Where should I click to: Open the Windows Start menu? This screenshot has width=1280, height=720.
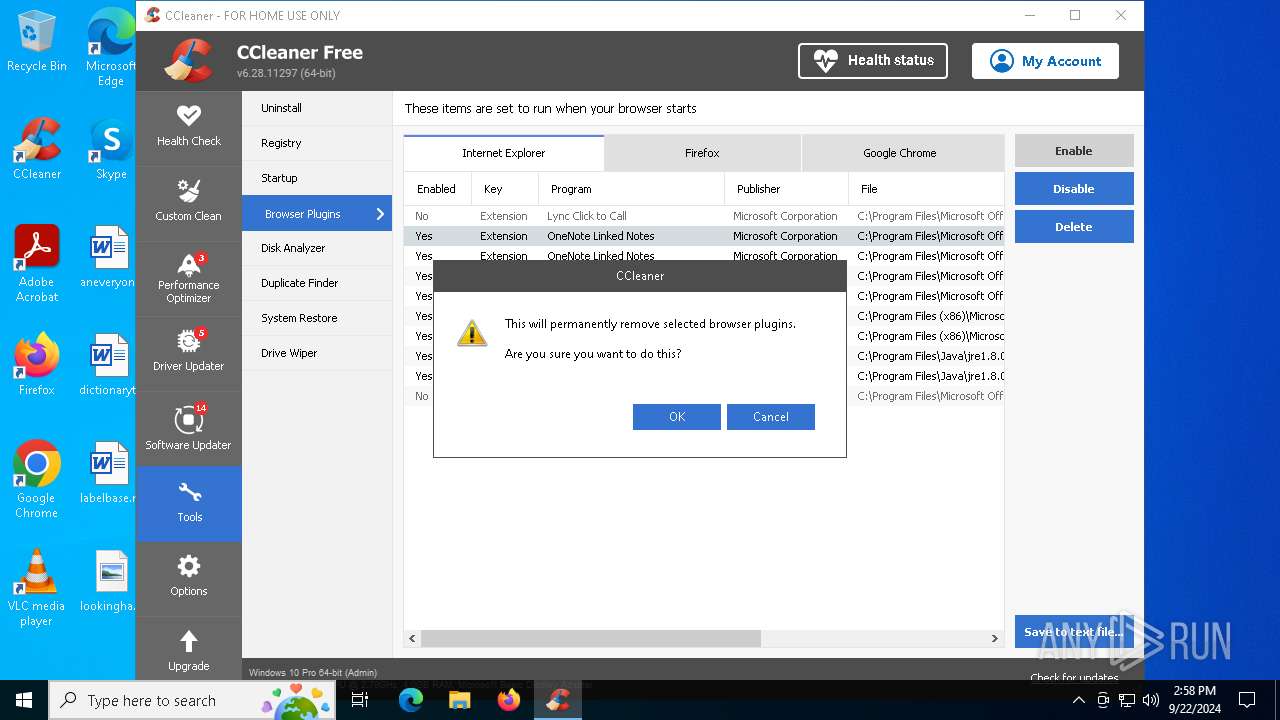[x=24, y=700]
